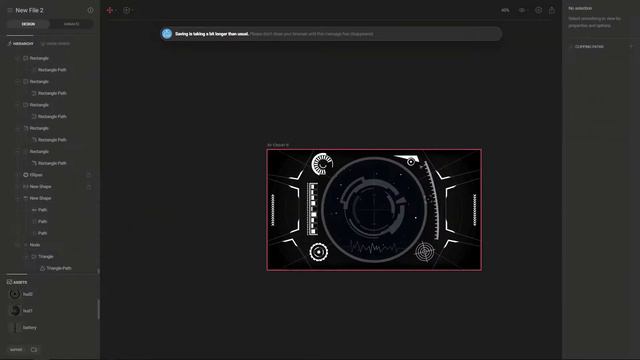Collapse the Node group arrow
The height and width of the screenshot is (360, 640).
[x=17, y=245]
